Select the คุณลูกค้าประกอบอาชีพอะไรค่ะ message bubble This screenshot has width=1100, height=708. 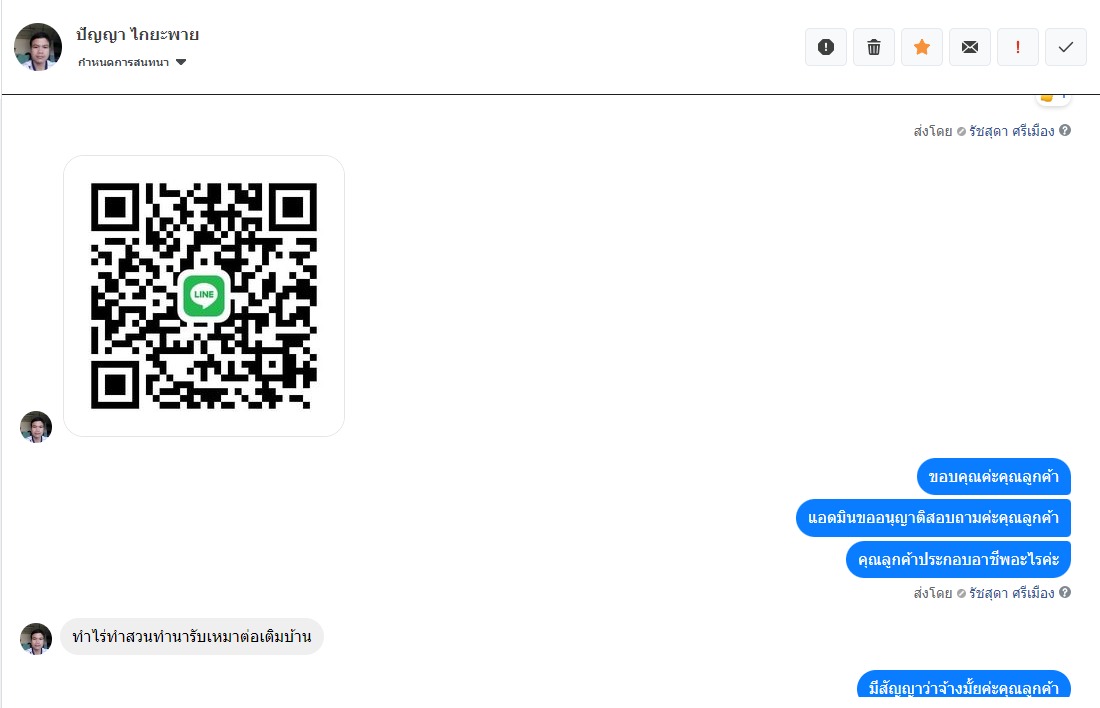(x=958, y=560)
